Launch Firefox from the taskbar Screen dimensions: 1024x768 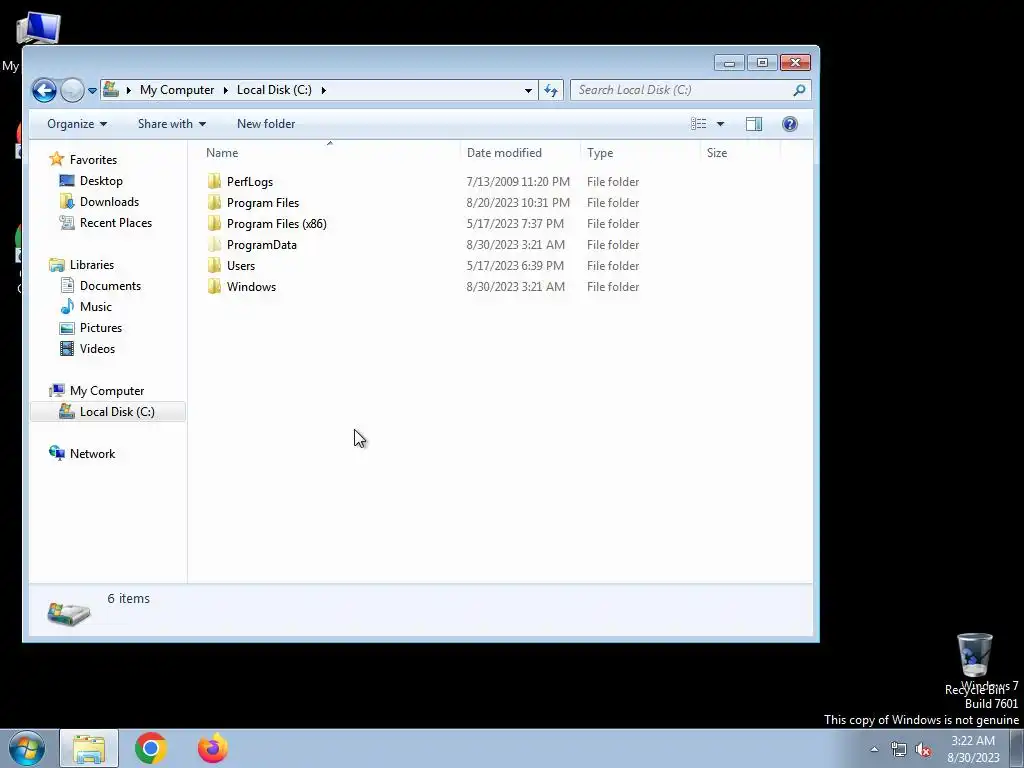[x=213, y=748]
